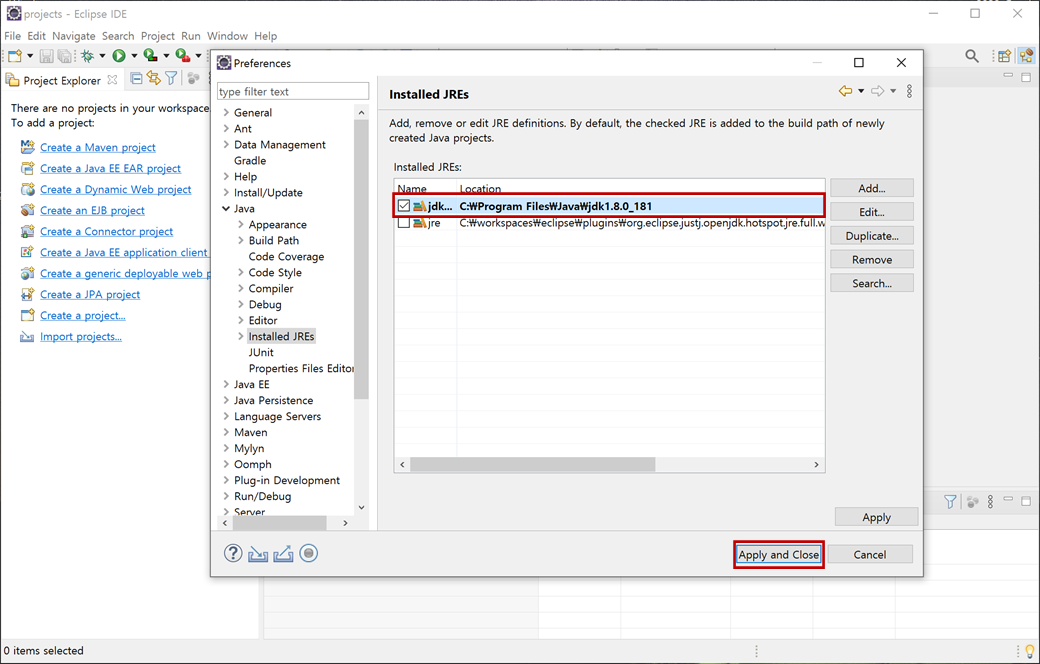This screenshot has height=664, width=1040.
Task: Click the preferences tree vertical scrollbar
Action: coord(361,259)
